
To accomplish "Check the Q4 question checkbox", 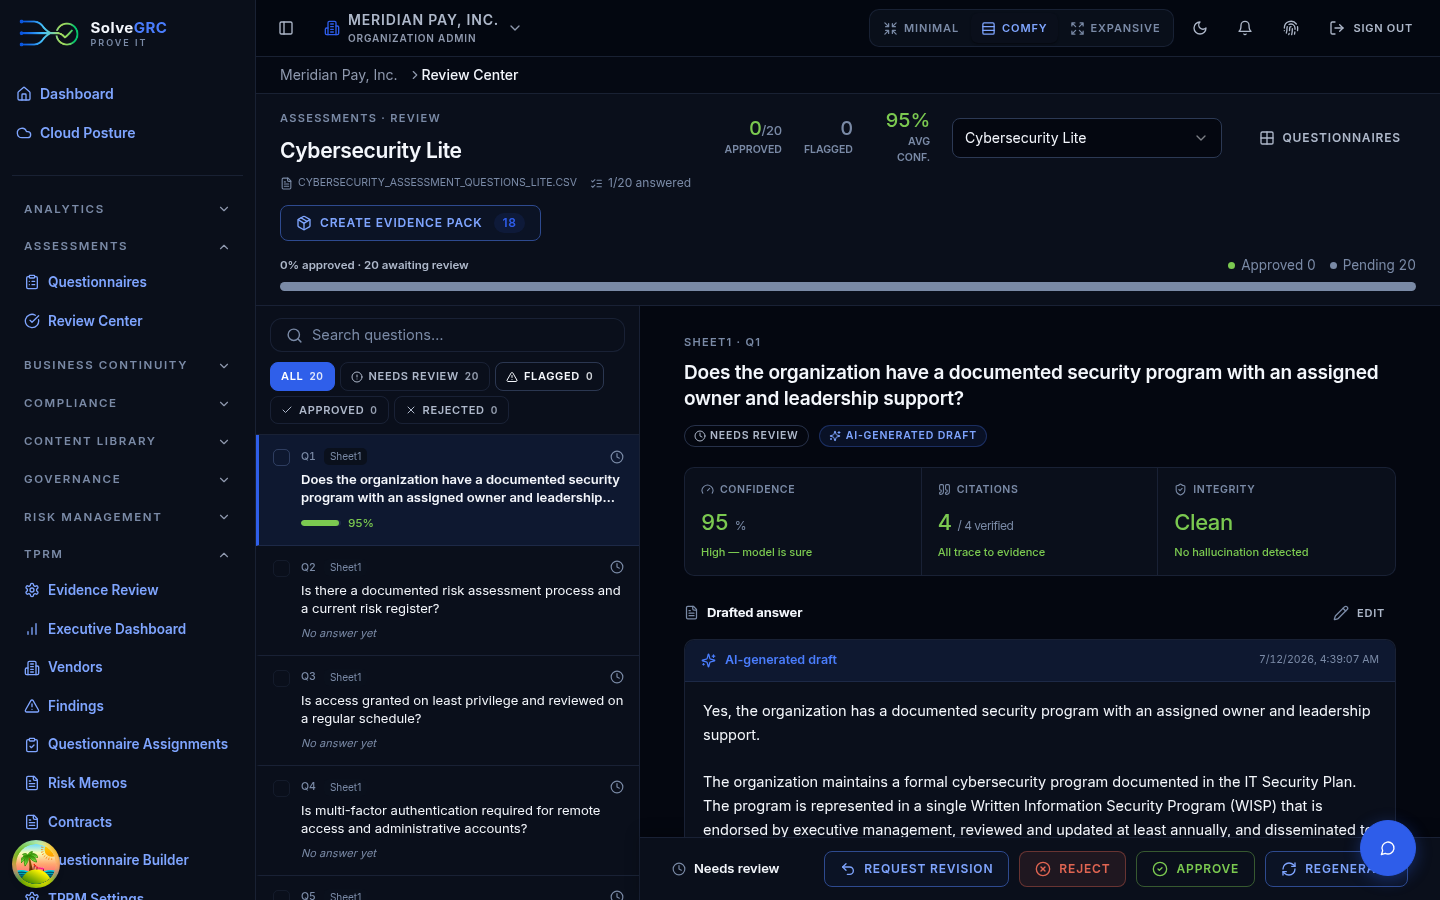I will 282,788.
